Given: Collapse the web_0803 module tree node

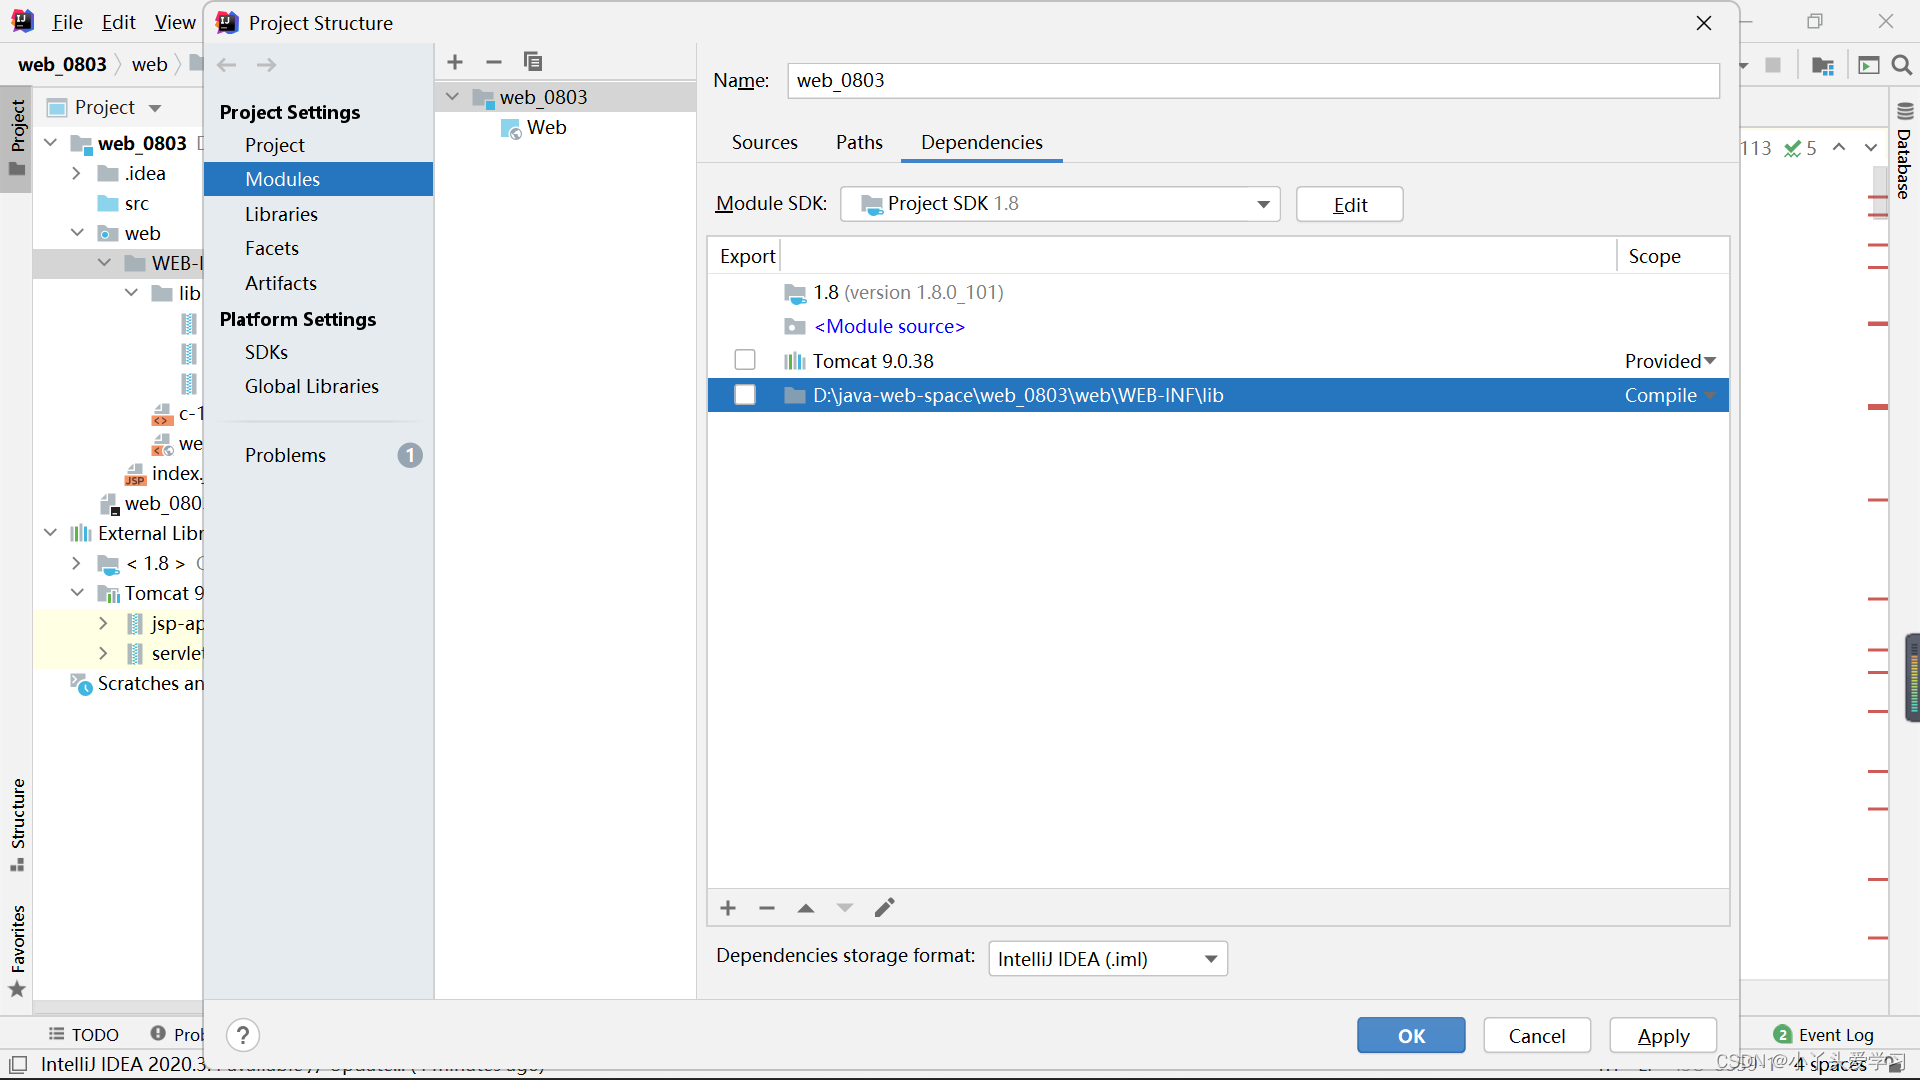Looking at the screenshot, I should coord(452,97).
